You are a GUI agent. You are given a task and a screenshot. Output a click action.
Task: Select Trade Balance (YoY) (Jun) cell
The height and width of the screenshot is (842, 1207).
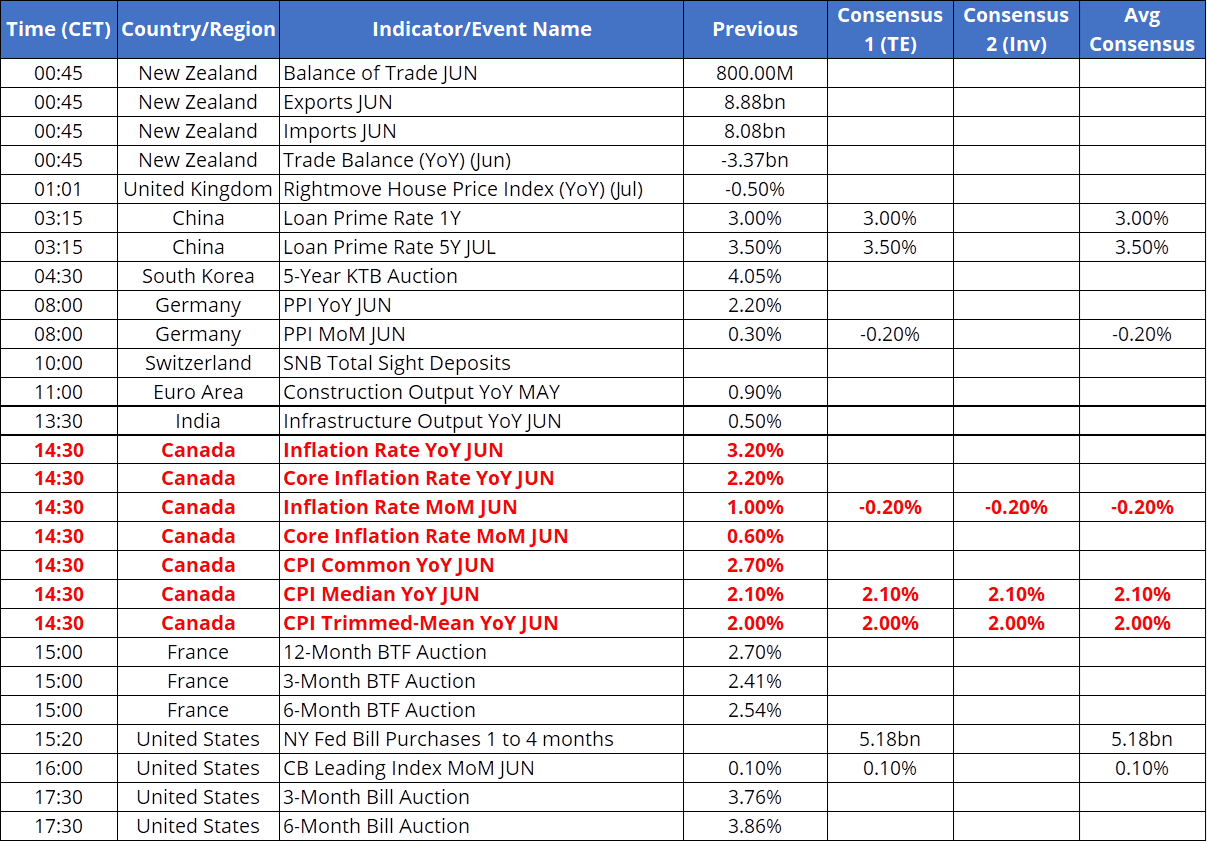coord(482,160)
